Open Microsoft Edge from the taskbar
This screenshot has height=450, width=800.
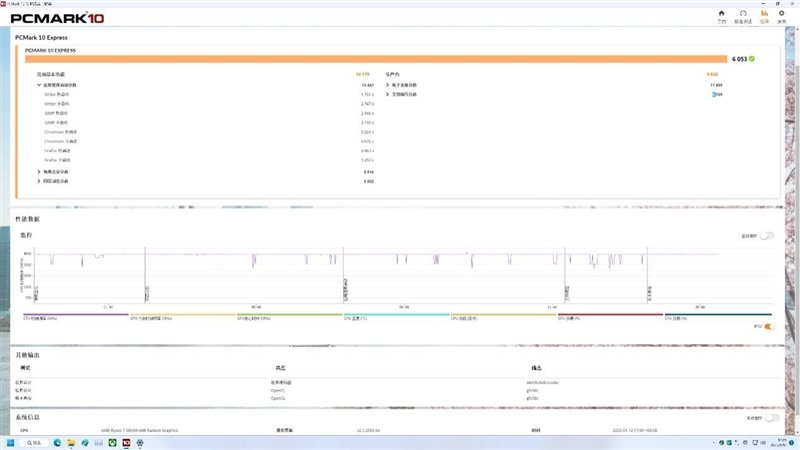57,443
